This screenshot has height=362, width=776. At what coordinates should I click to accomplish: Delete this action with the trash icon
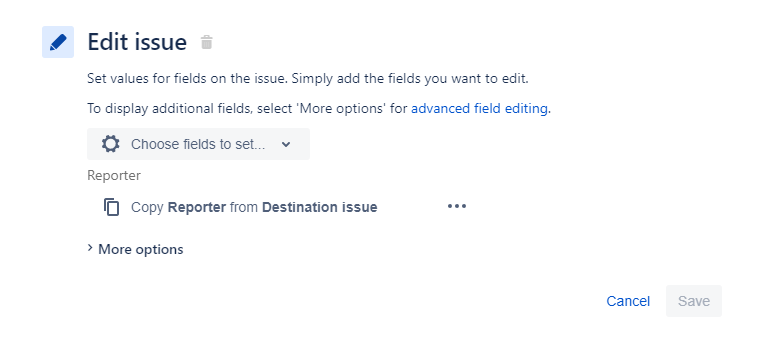[206, 42]
